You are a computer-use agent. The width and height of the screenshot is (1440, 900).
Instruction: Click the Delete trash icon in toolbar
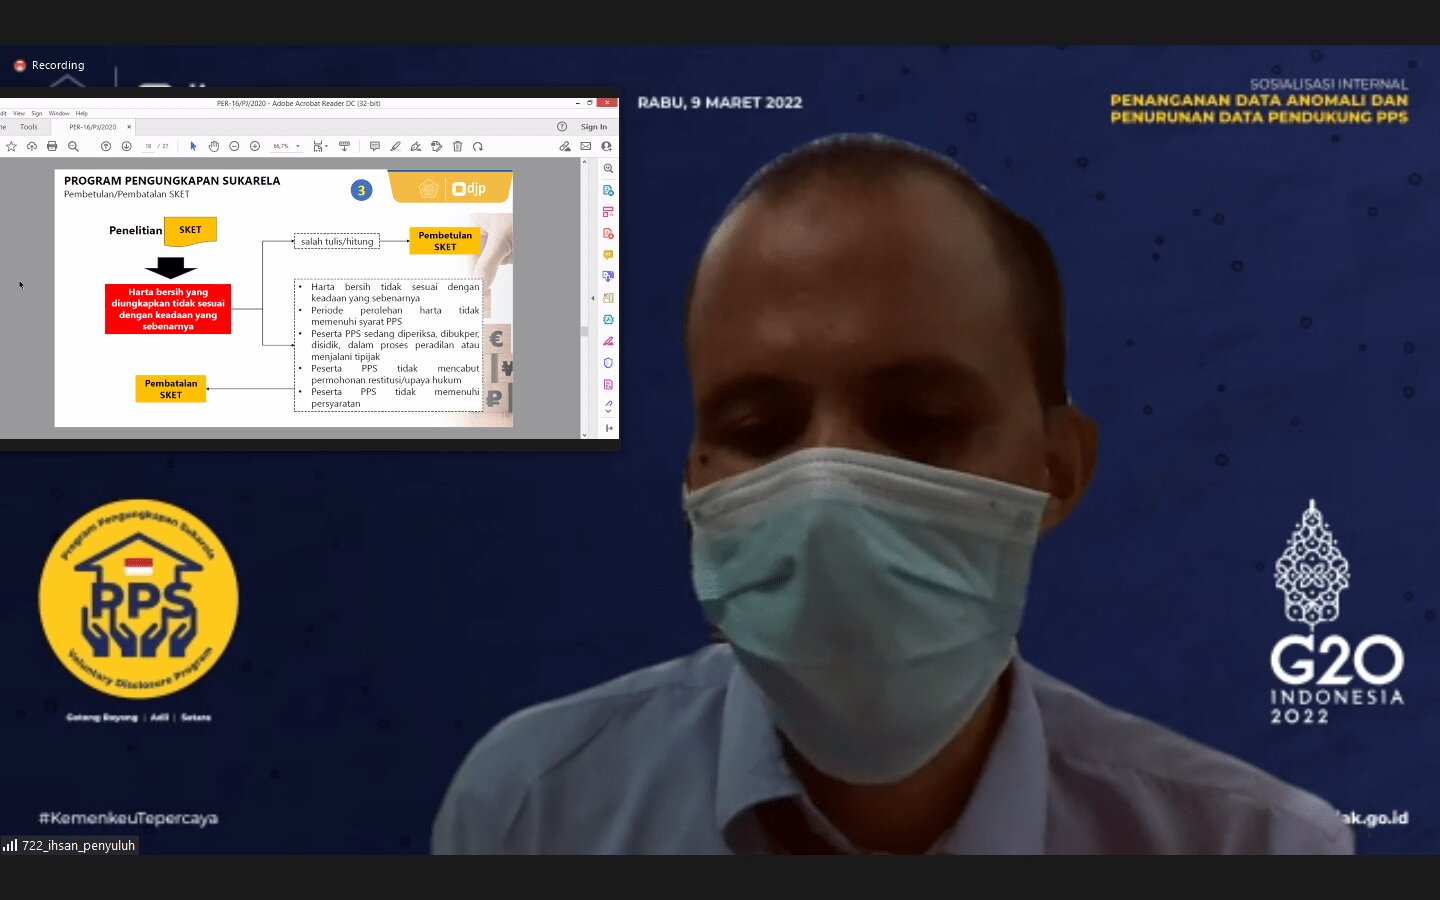[457, 146]
